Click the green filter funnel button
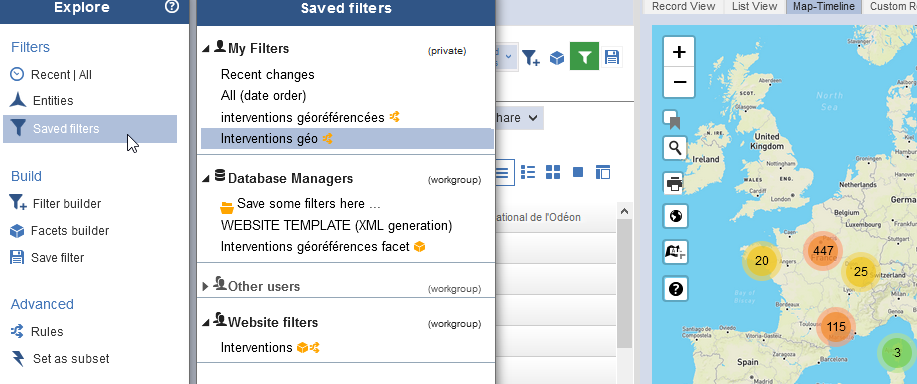 pos(584,57)
